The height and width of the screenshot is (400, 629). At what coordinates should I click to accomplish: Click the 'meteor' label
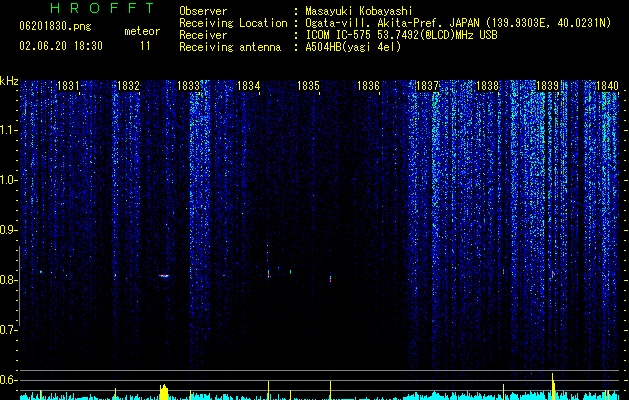click(x=142, y=31)
